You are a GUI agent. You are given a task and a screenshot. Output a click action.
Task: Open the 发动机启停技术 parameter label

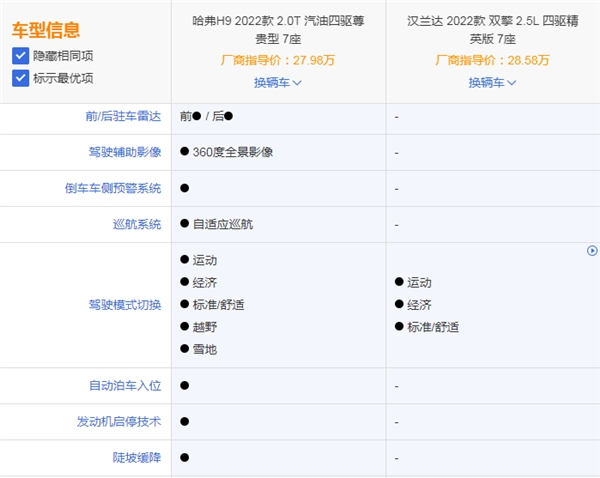[118, 421]
